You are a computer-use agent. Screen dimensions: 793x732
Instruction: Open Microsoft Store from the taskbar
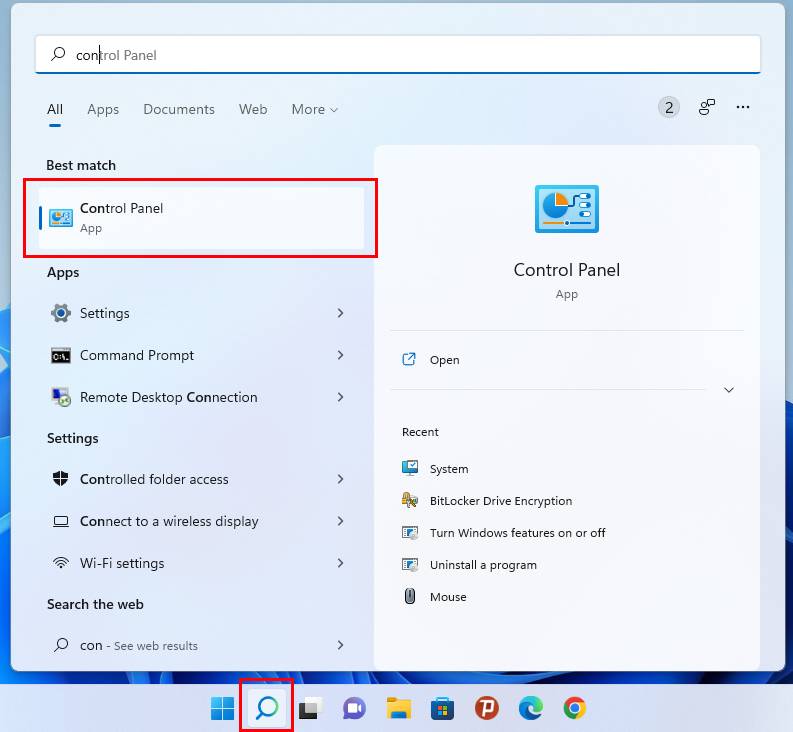pos(442,709)
